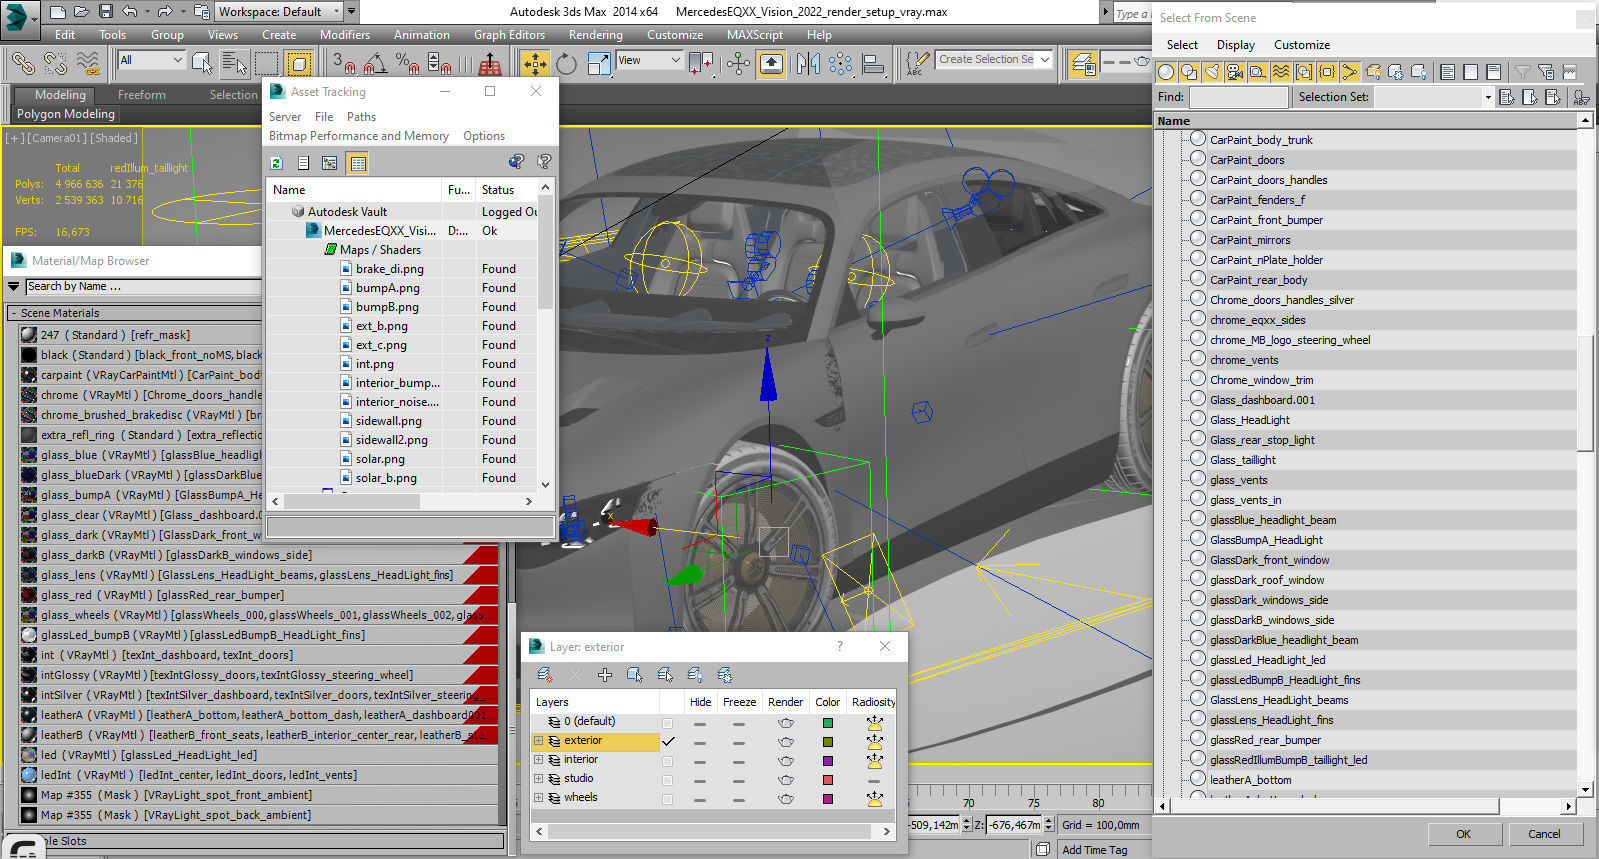Select the Move transform tool
The width and height of the screenshot is (1599, 859).
tap(535, 64)
